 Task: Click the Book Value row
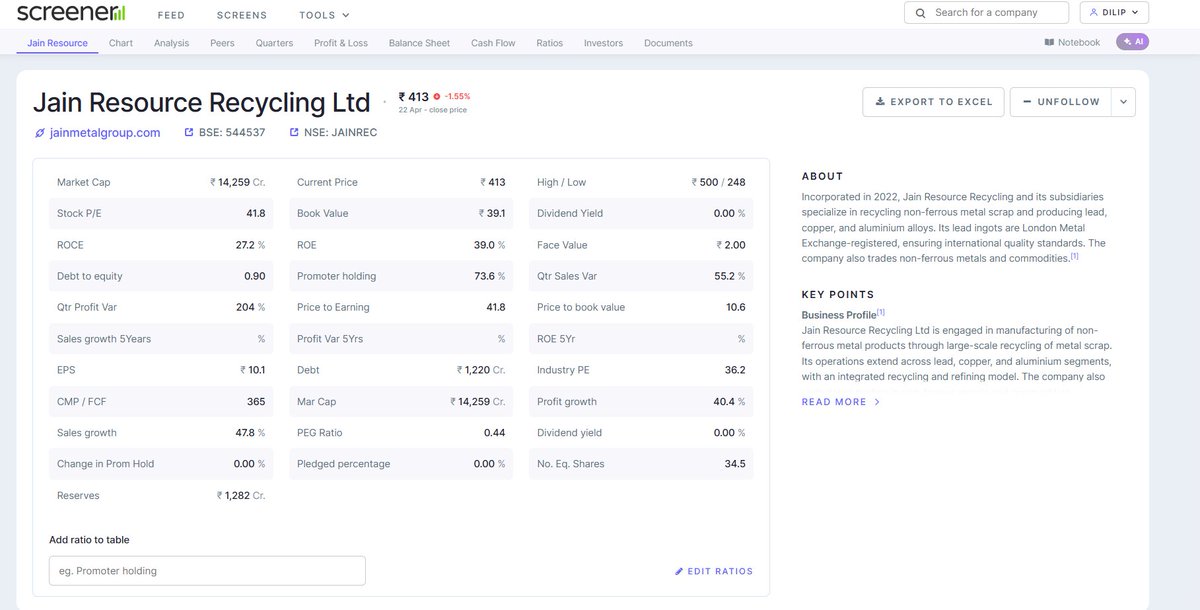[x=401, y=213]
